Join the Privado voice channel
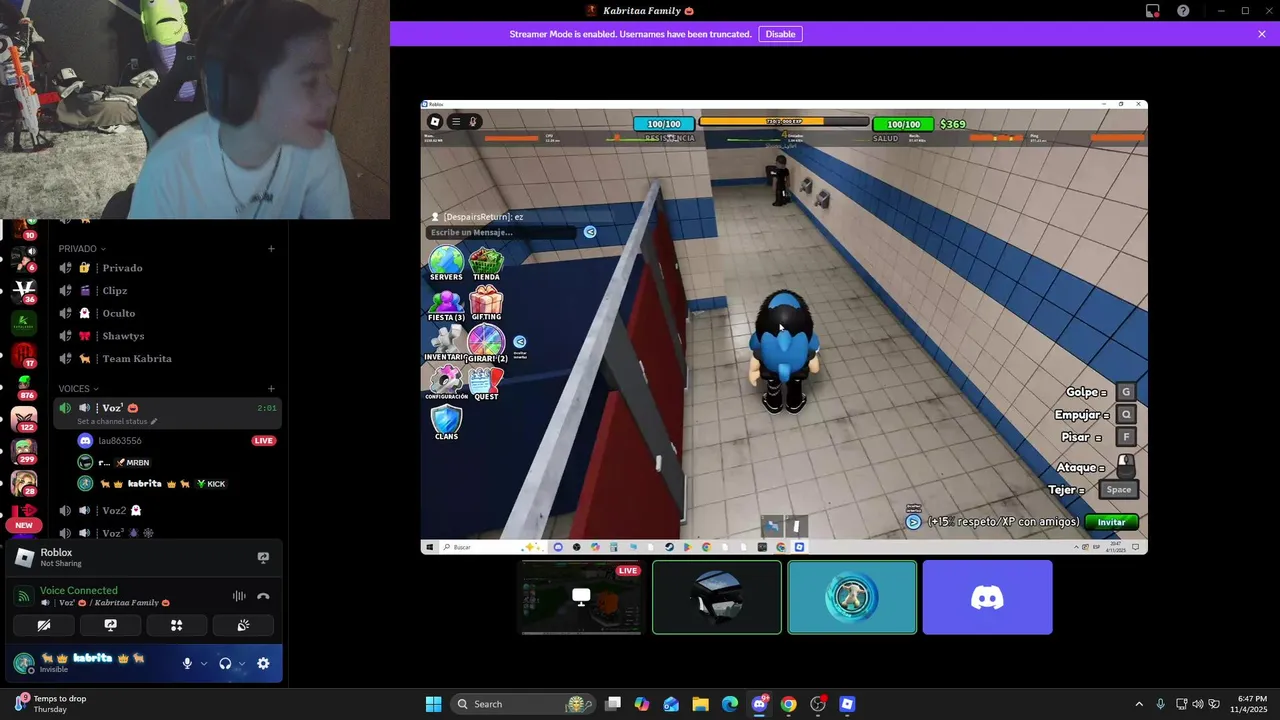The height and width of the screenshot is (720, 1280). point(168,268)
